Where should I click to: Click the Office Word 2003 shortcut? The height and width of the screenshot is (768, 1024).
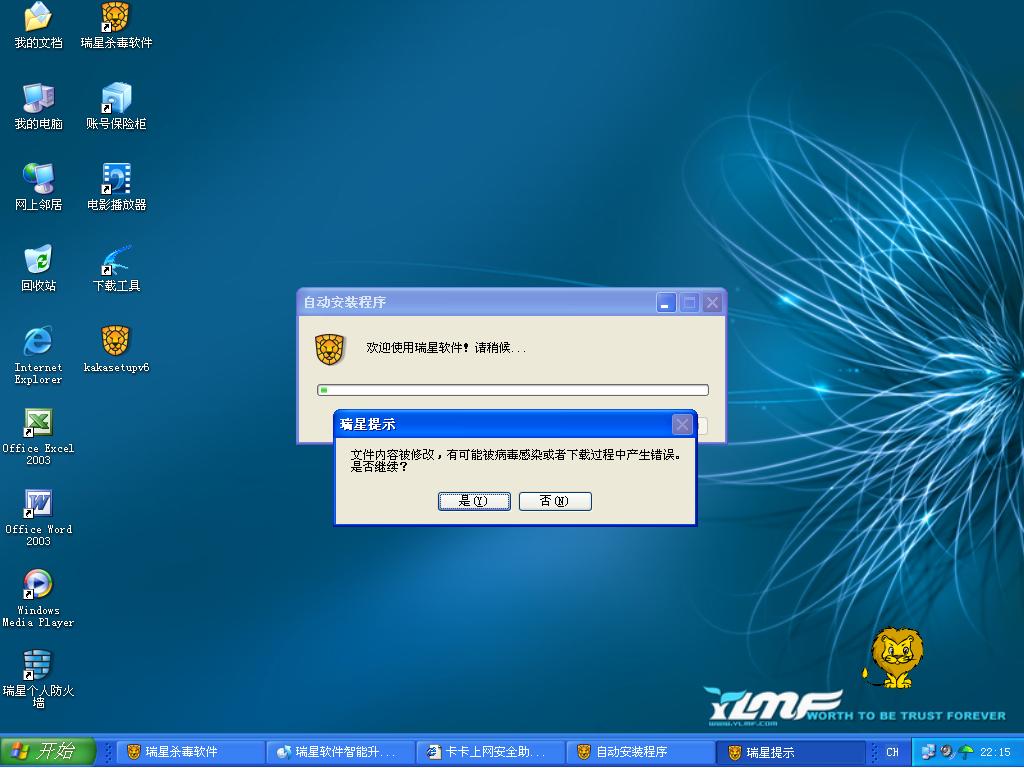[x=38, y=517]
